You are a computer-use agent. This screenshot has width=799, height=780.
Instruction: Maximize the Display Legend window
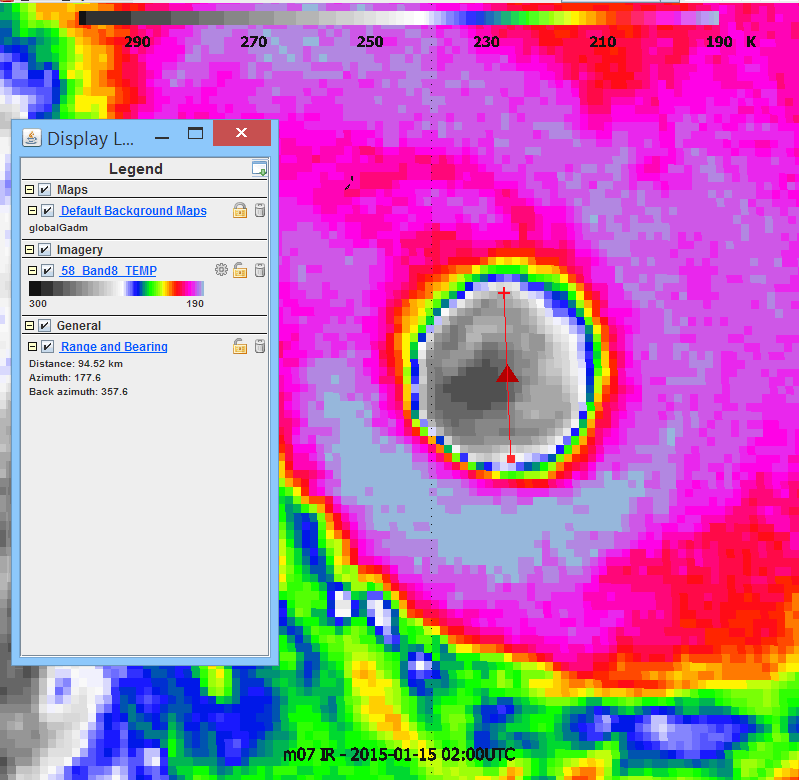point(195,133)
